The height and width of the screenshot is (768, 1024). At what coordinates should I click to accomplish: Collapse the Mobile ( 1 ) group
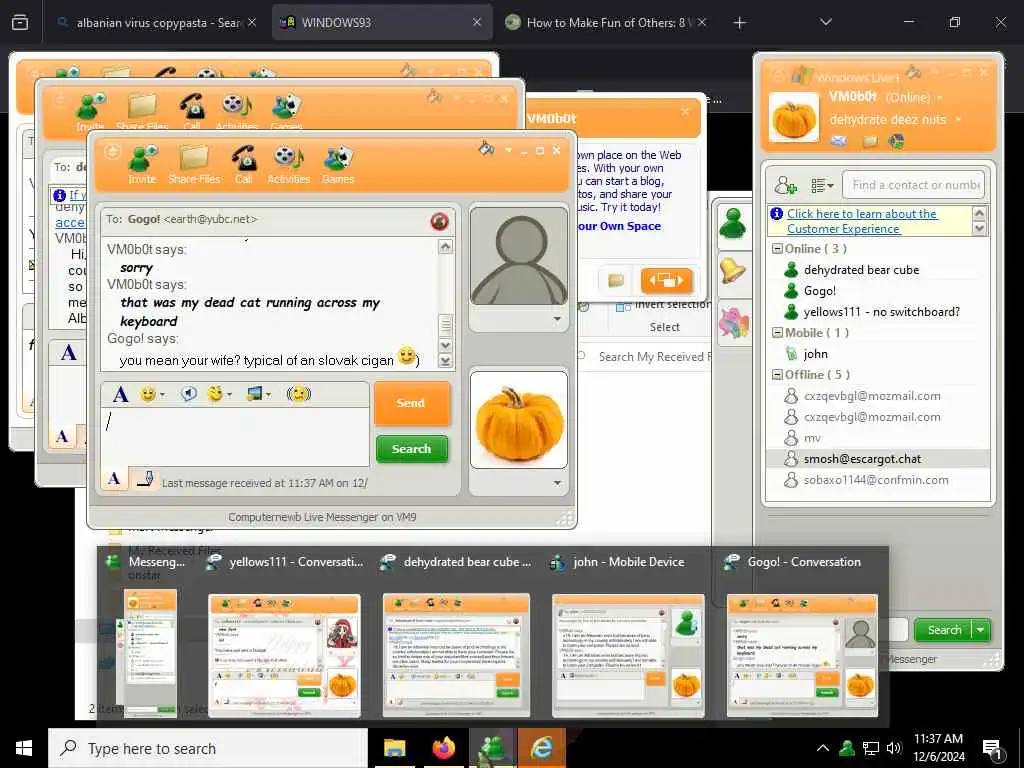777,332
